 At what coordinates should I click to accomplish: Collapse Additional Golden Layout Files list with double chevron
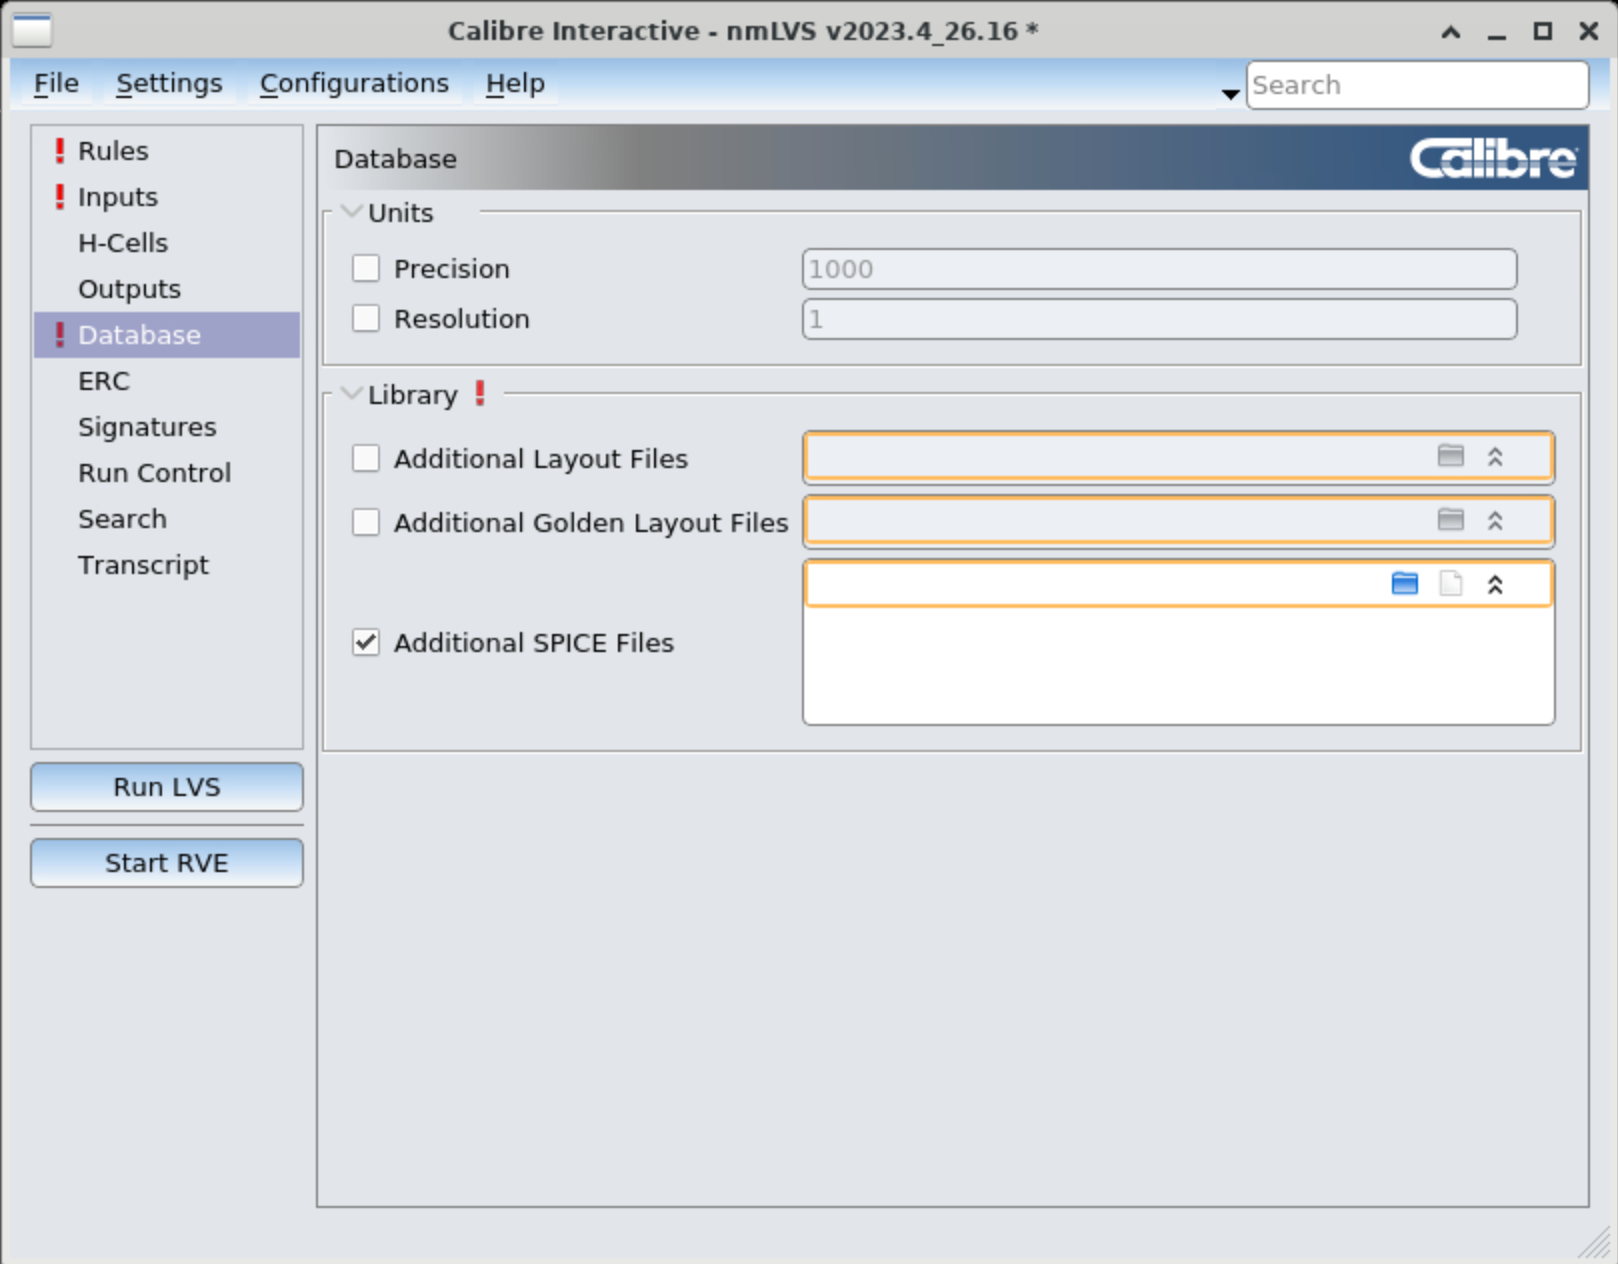1495,521
